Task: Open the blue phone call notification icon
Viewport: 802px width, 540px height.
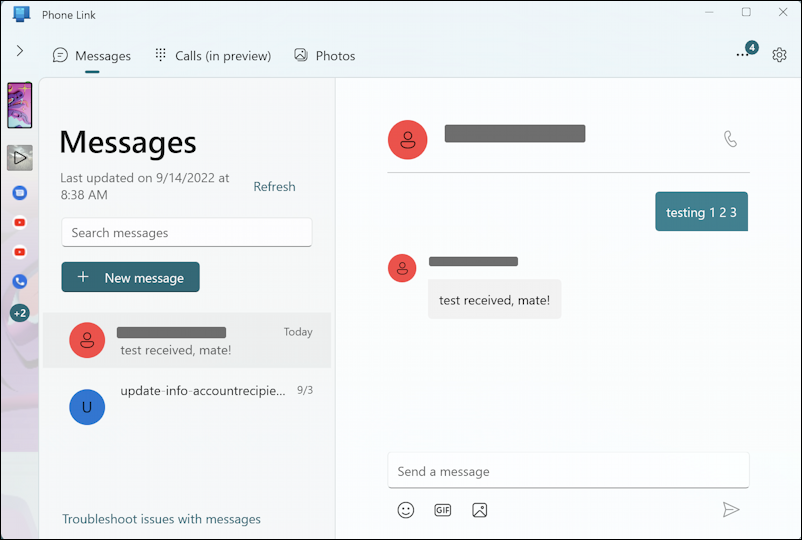Action: pyautogui.click(x=20, y=282)
